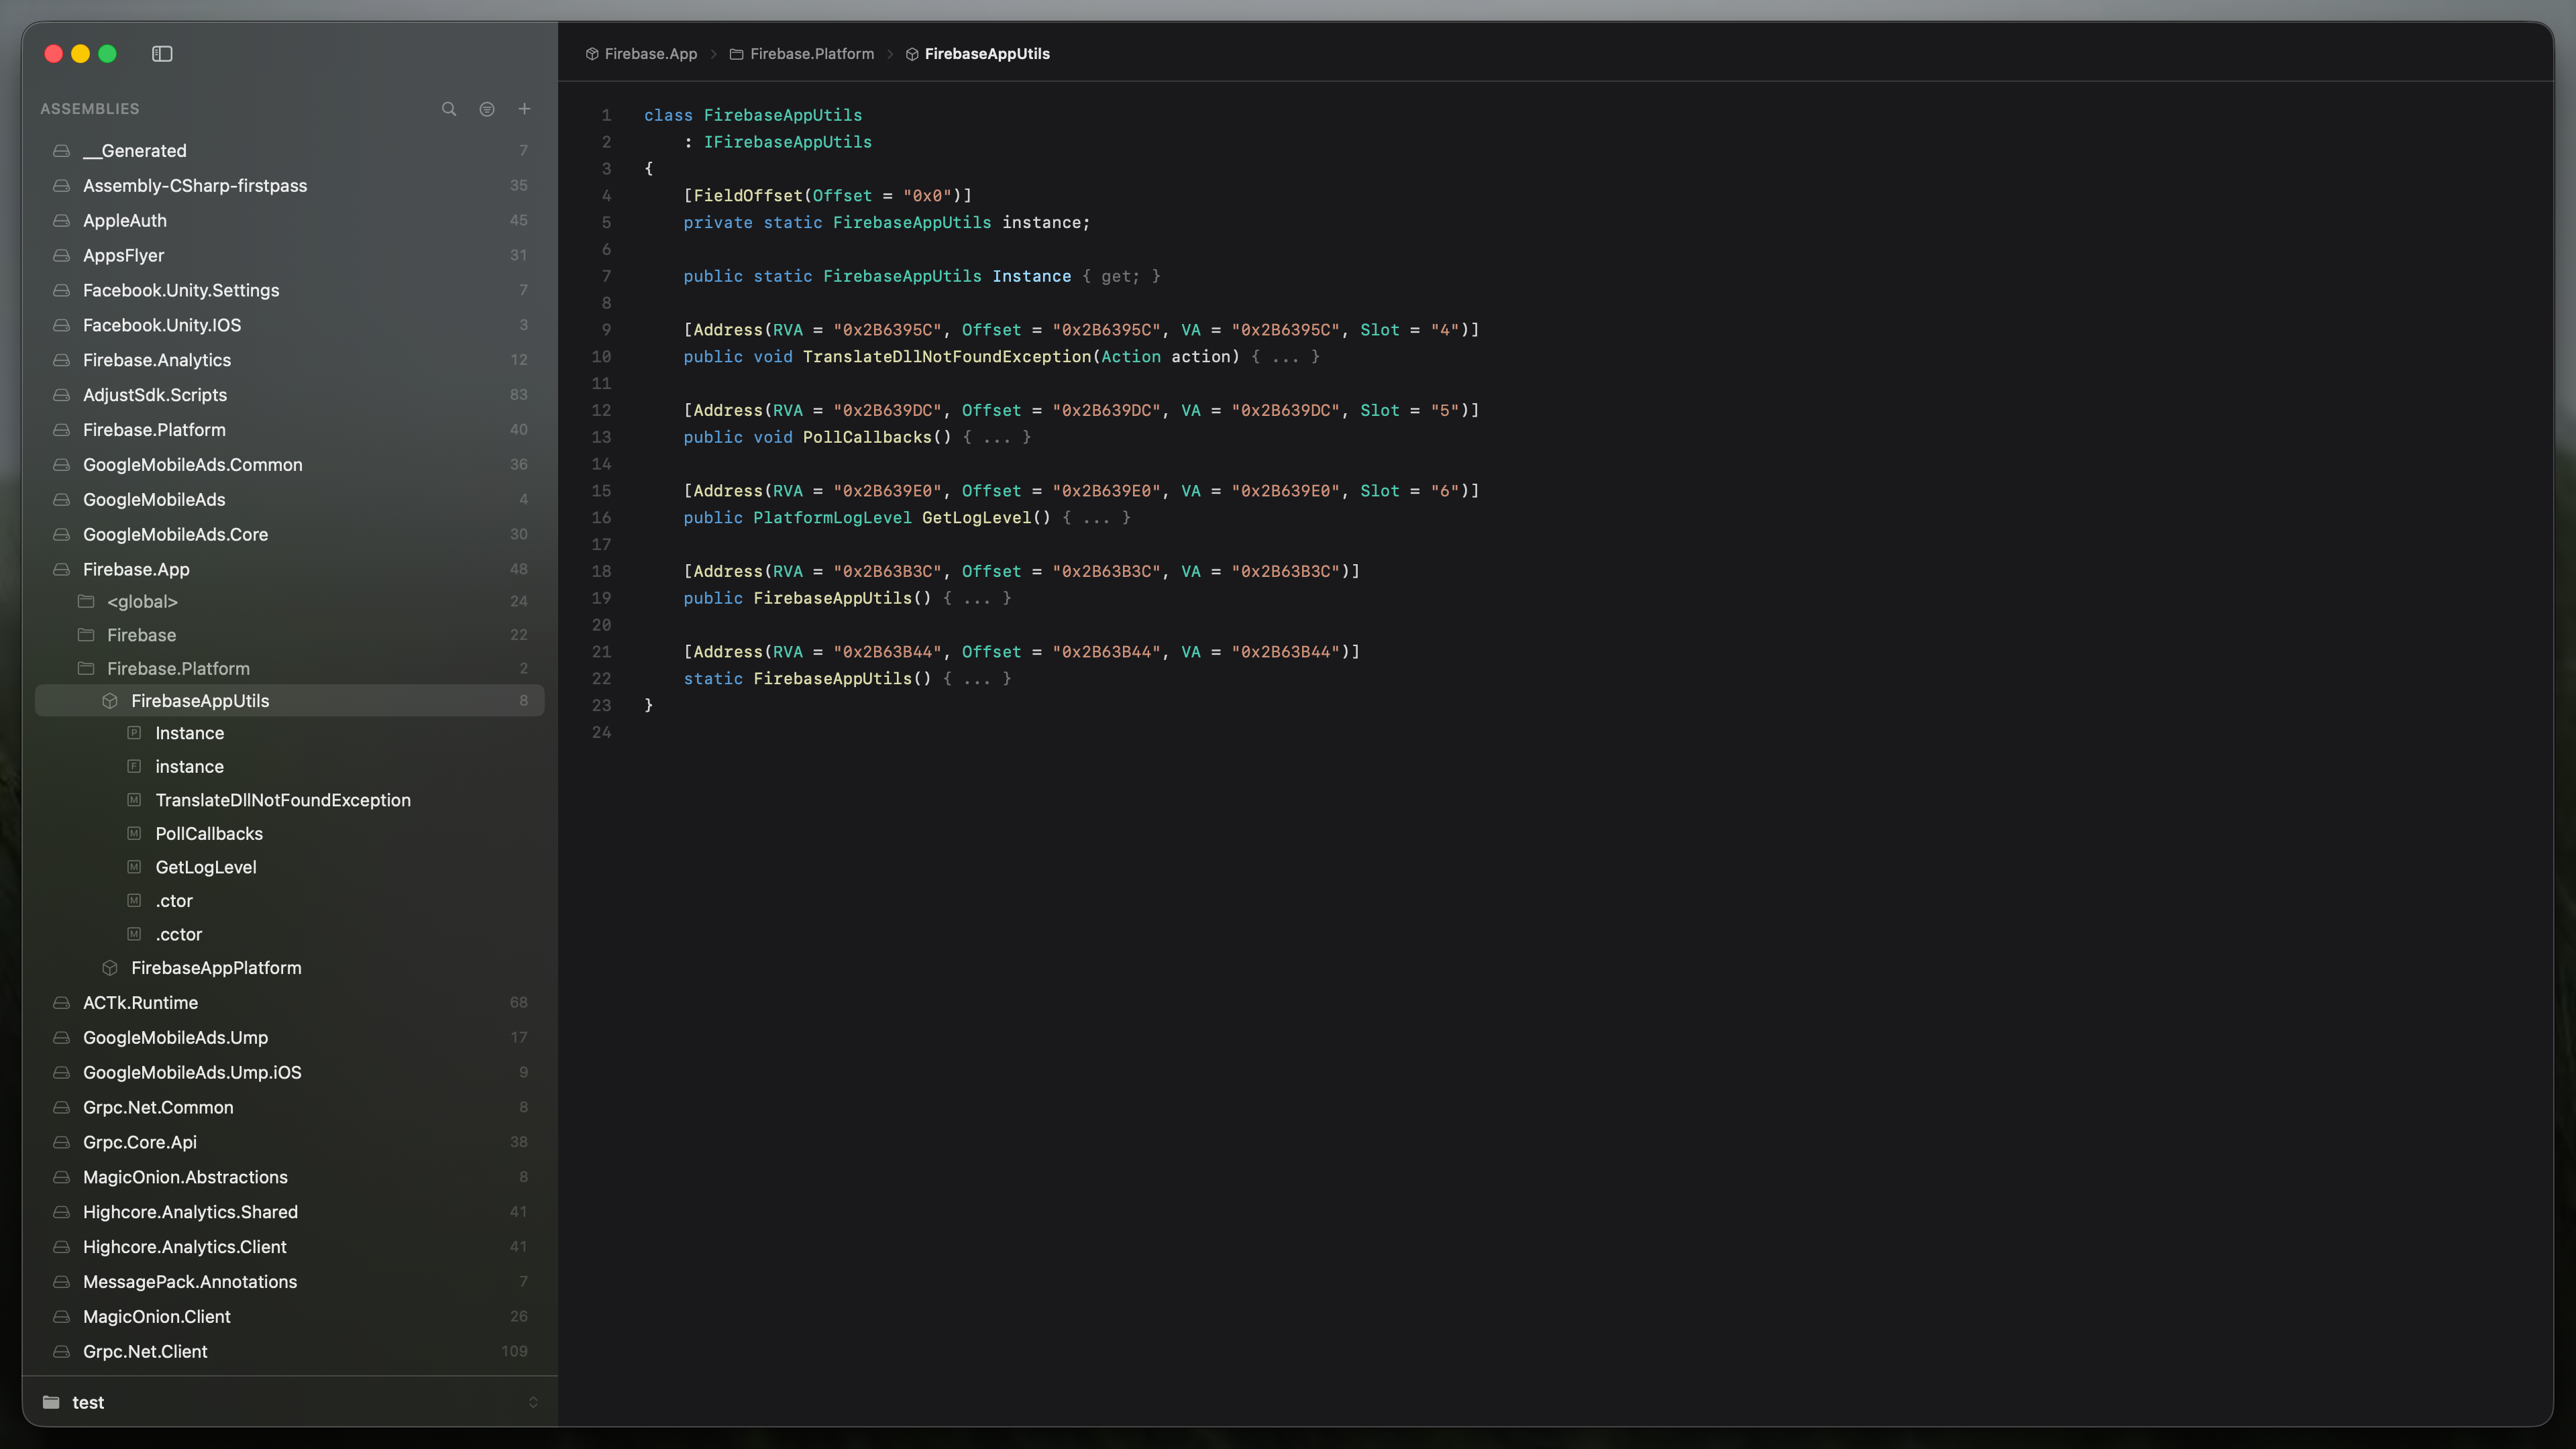Viewport: 2576px width, 1449px height.
Task: Click the method icon beside PollCallbacks
Action: [x=134, y=834]
